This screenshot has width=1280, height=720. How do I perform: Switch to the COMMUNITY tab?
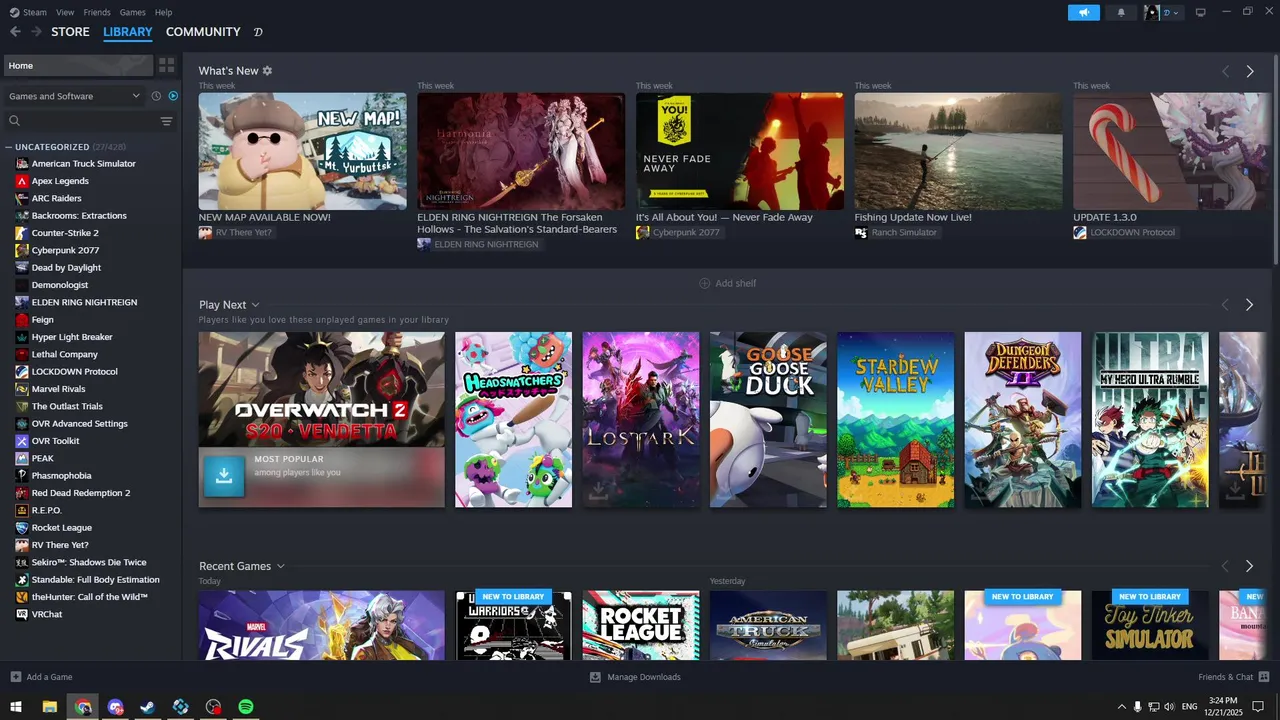[x=203, y=32]
